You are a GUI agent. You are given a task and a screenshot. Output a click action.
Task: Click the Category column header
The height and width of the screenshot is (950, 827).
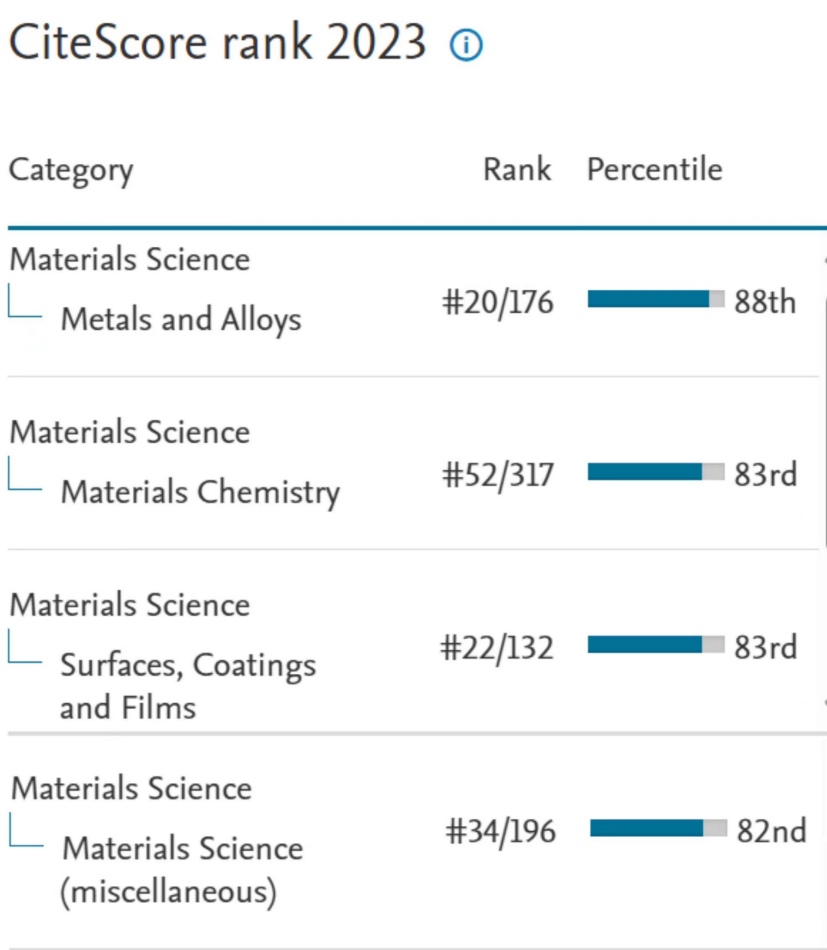(x=71, y=170)
